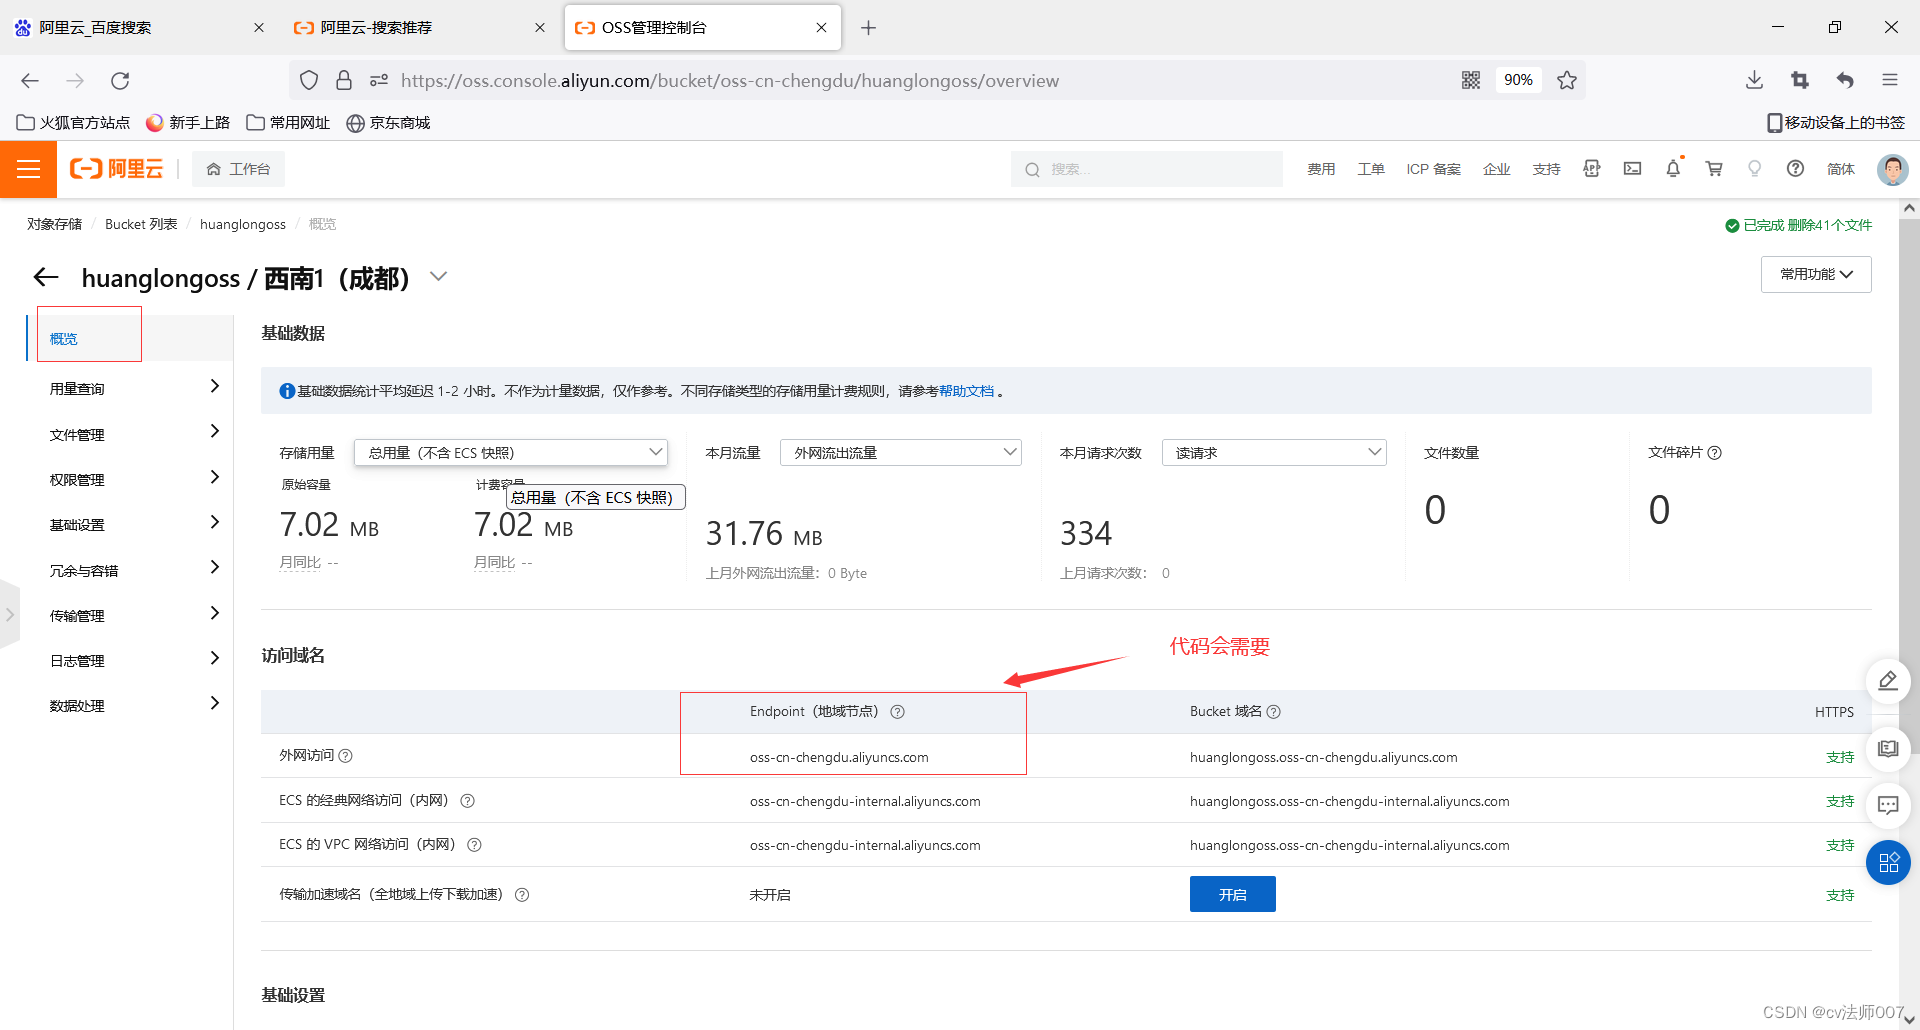Click browser QR code icon in address bar
The image size is (1920, 1030).
pos(1470,80)
